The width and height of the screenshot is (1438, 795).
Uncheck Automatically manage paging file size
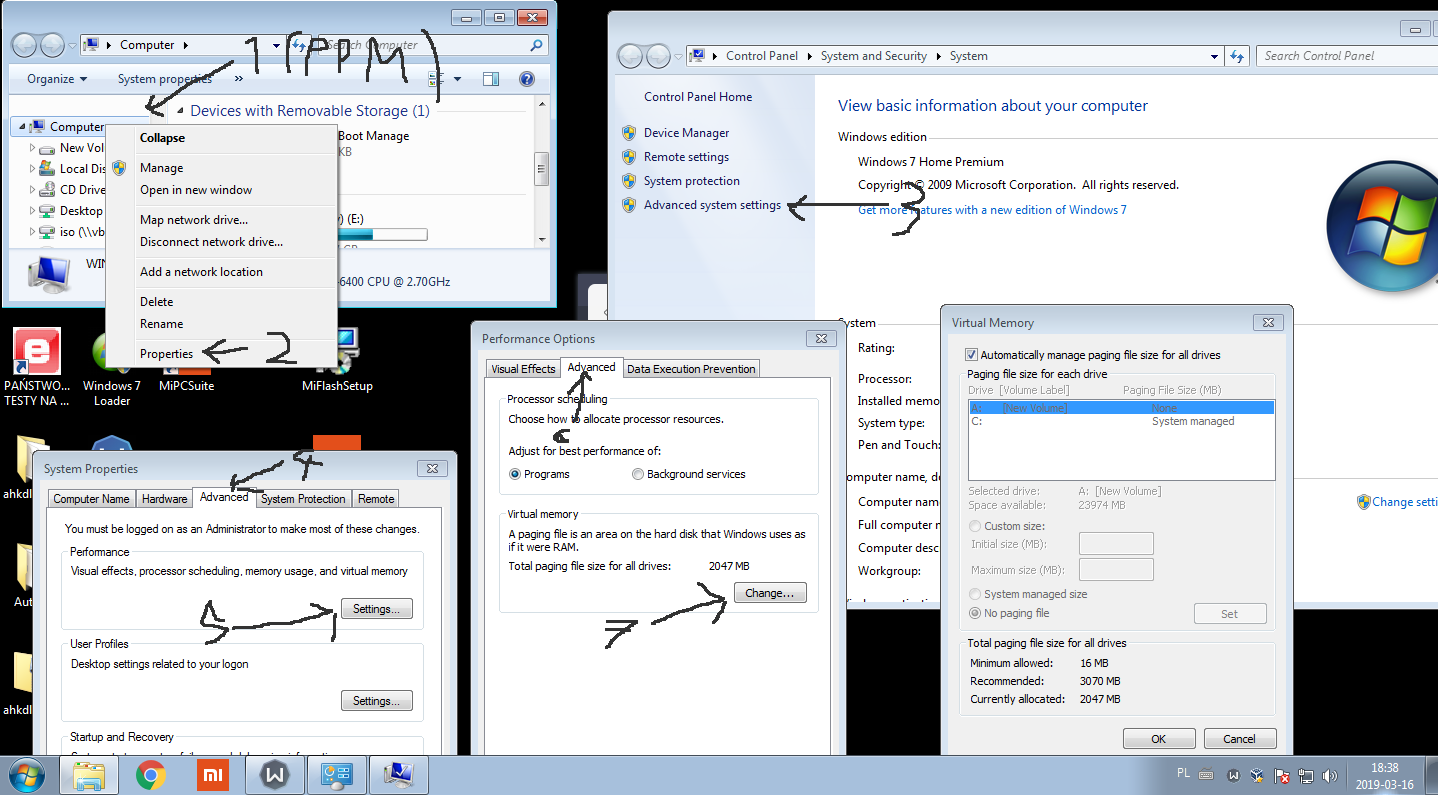pos(971,355)
